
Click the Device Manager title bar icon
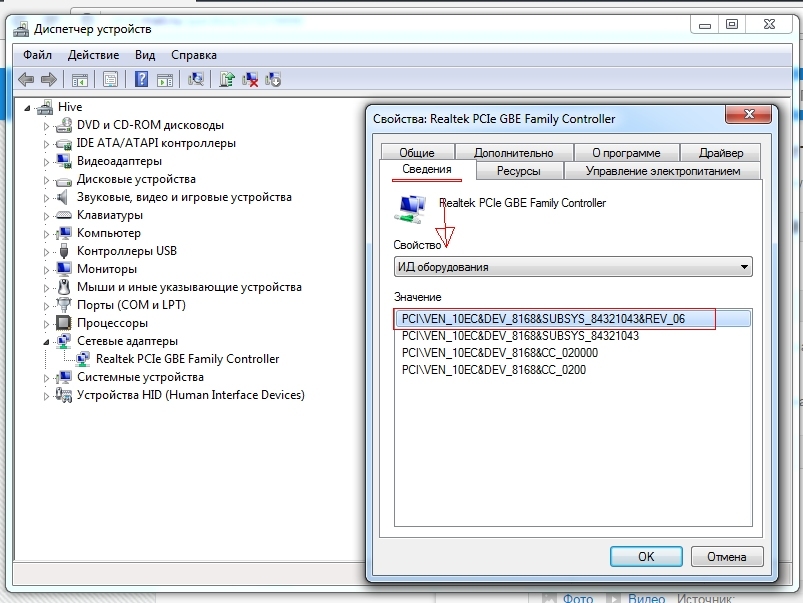coord(21,29)
